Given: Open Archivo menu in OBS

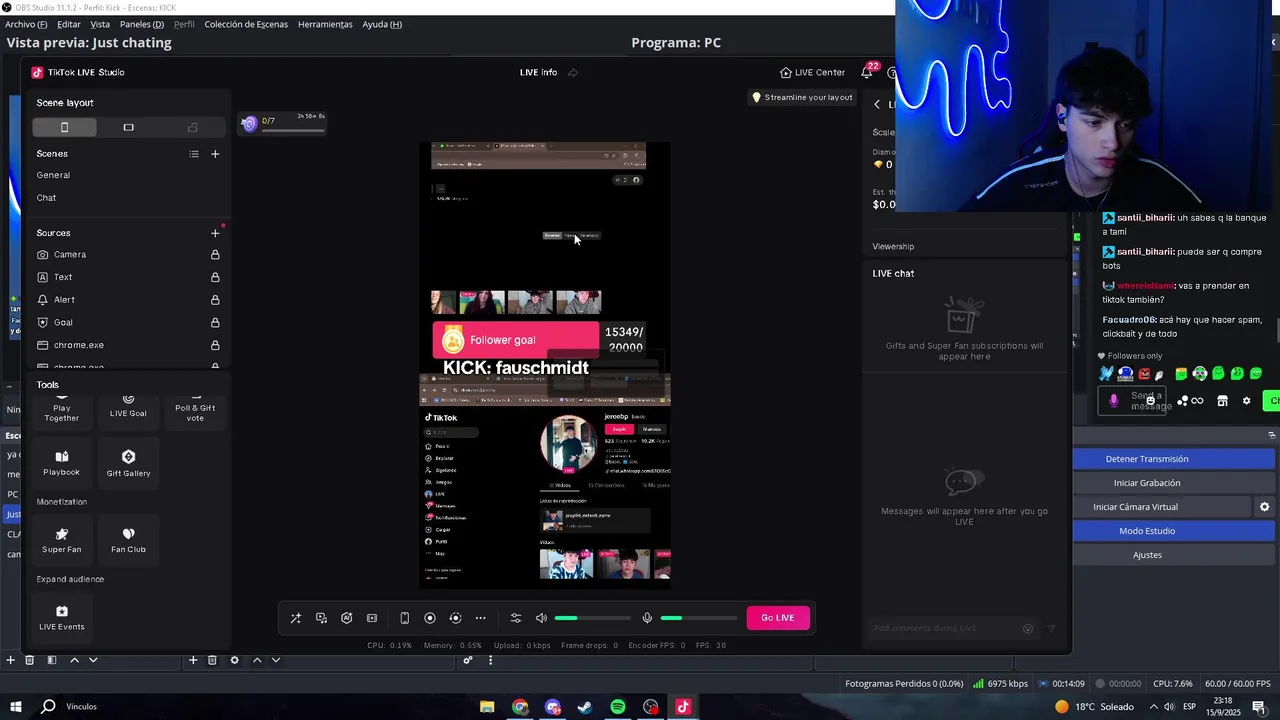Looking at the screenshot, I should (26, 24).
